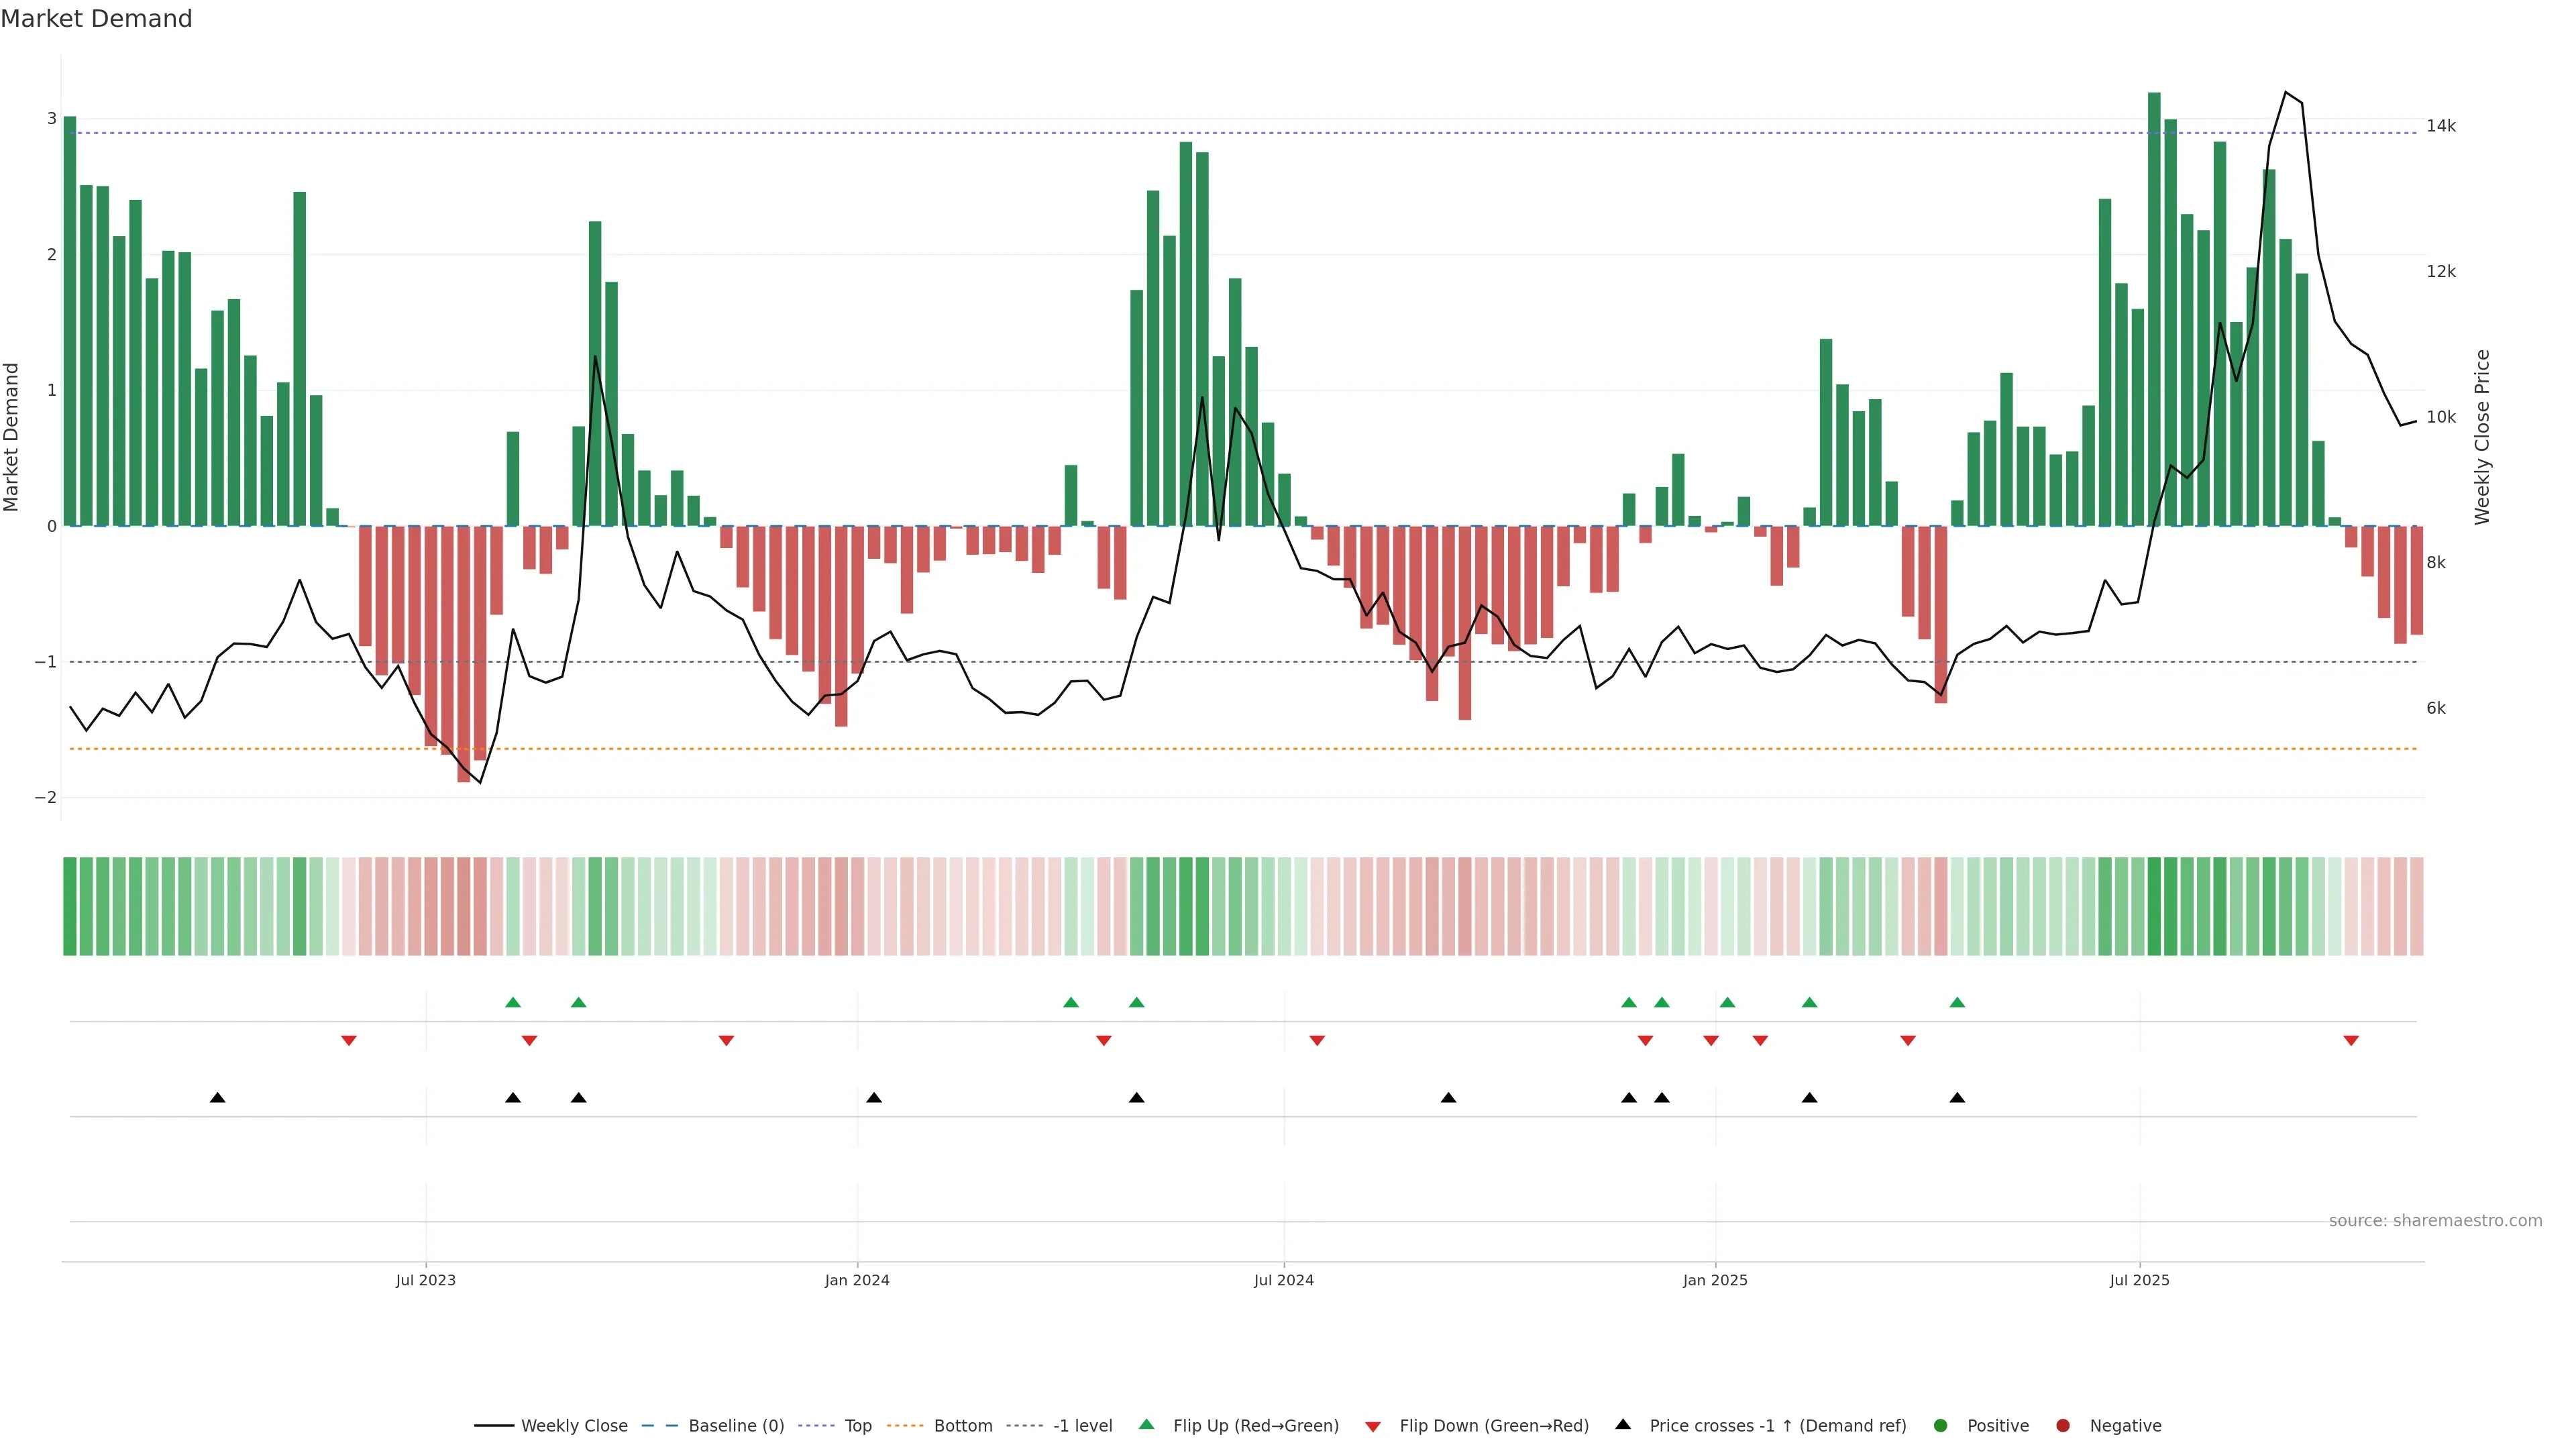
Task: Click green Positive legend dot
Action: 1941,1426
